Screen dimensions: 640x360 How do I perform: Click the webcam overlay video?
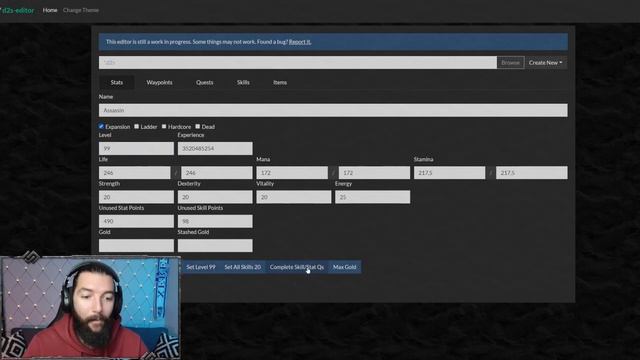[x=90, y=308]
